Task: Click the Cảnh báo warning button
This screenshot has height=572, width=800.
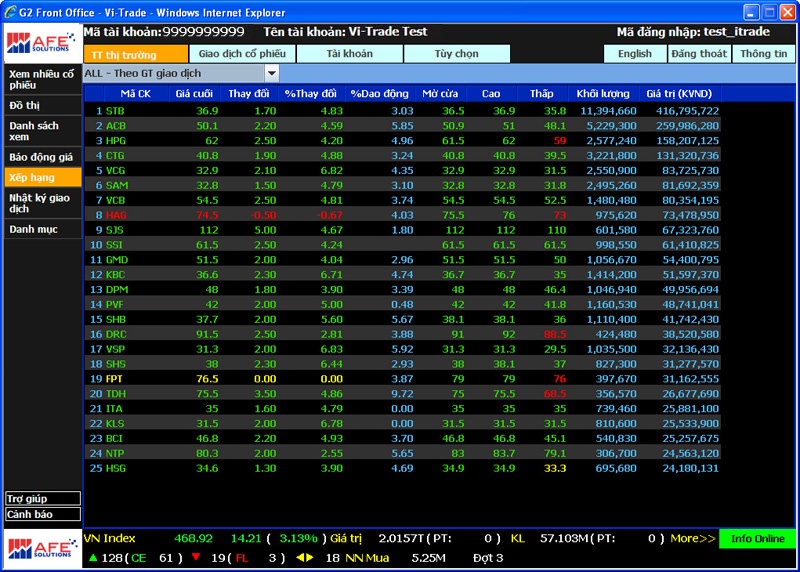Action: [x=43, y=514]
